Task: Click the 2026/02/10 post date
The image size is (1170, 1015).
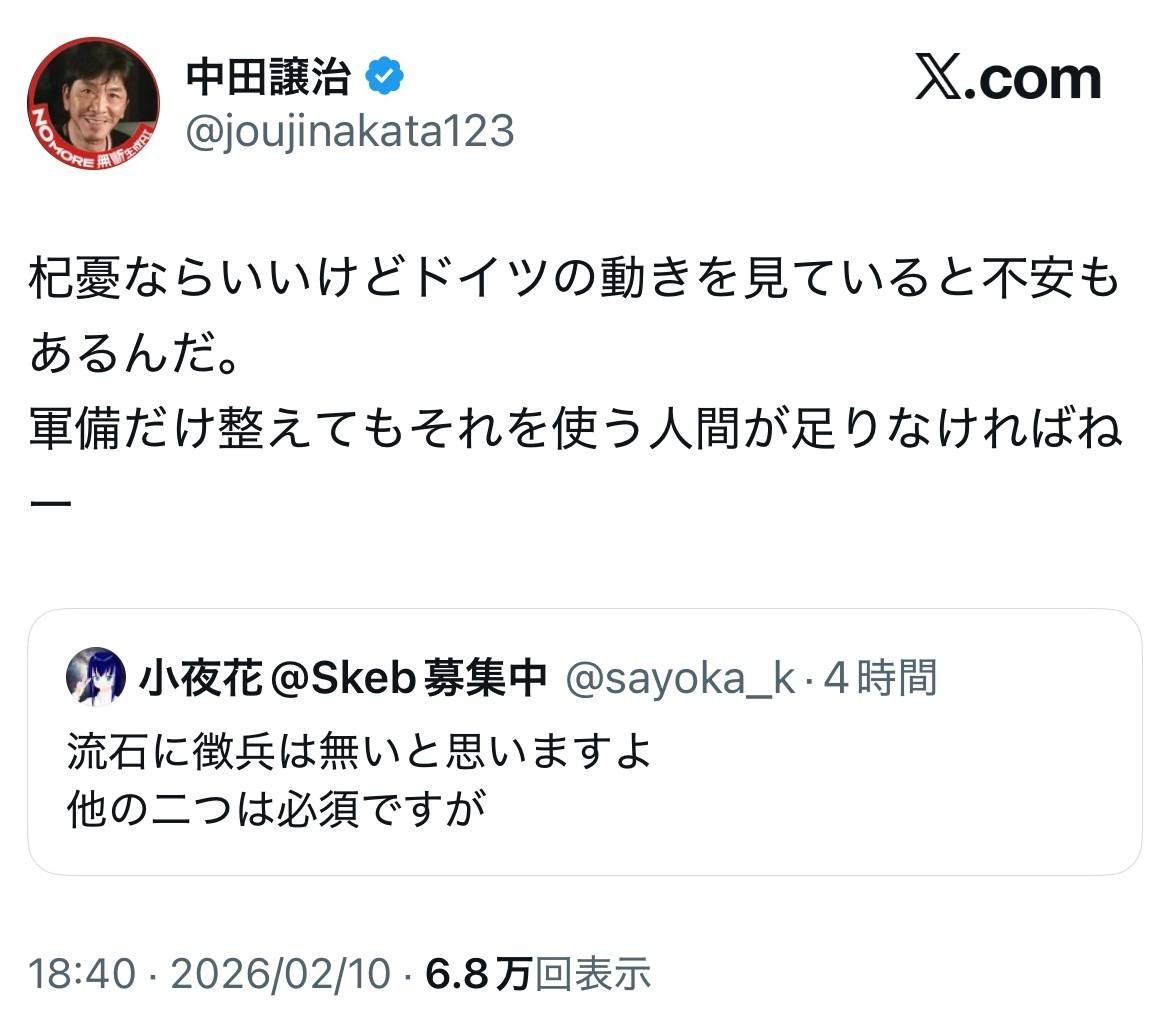Action: click(281, 973)
